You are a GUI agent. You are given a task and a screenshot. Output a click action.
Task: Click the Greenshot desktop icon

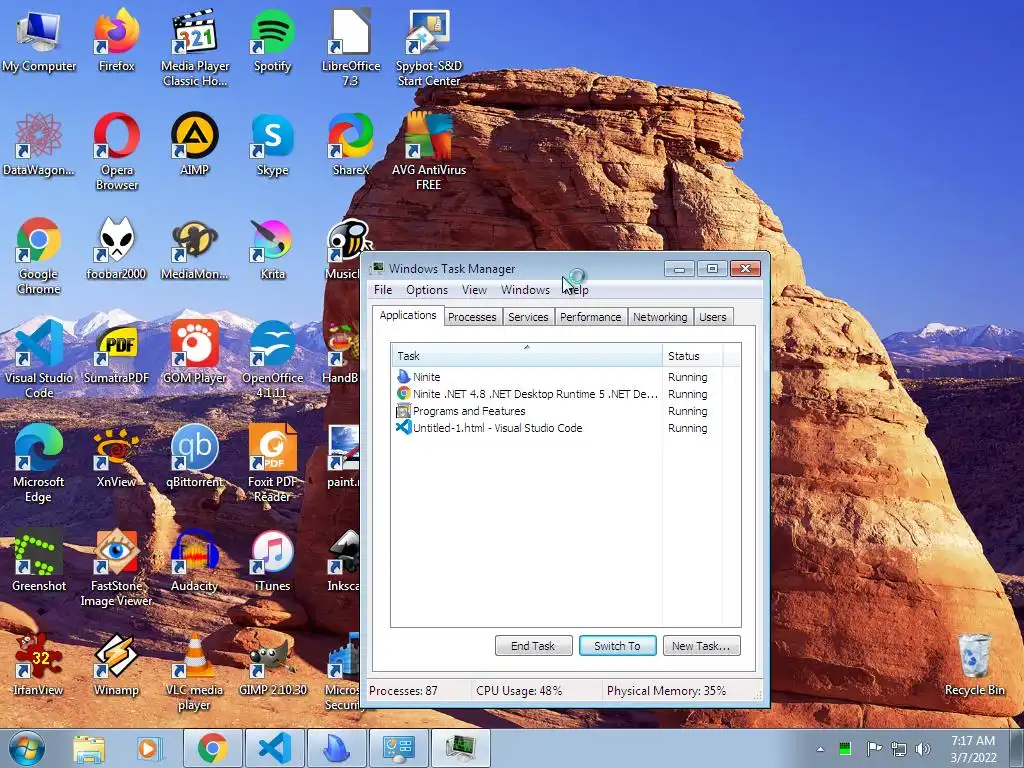point(39,560)
